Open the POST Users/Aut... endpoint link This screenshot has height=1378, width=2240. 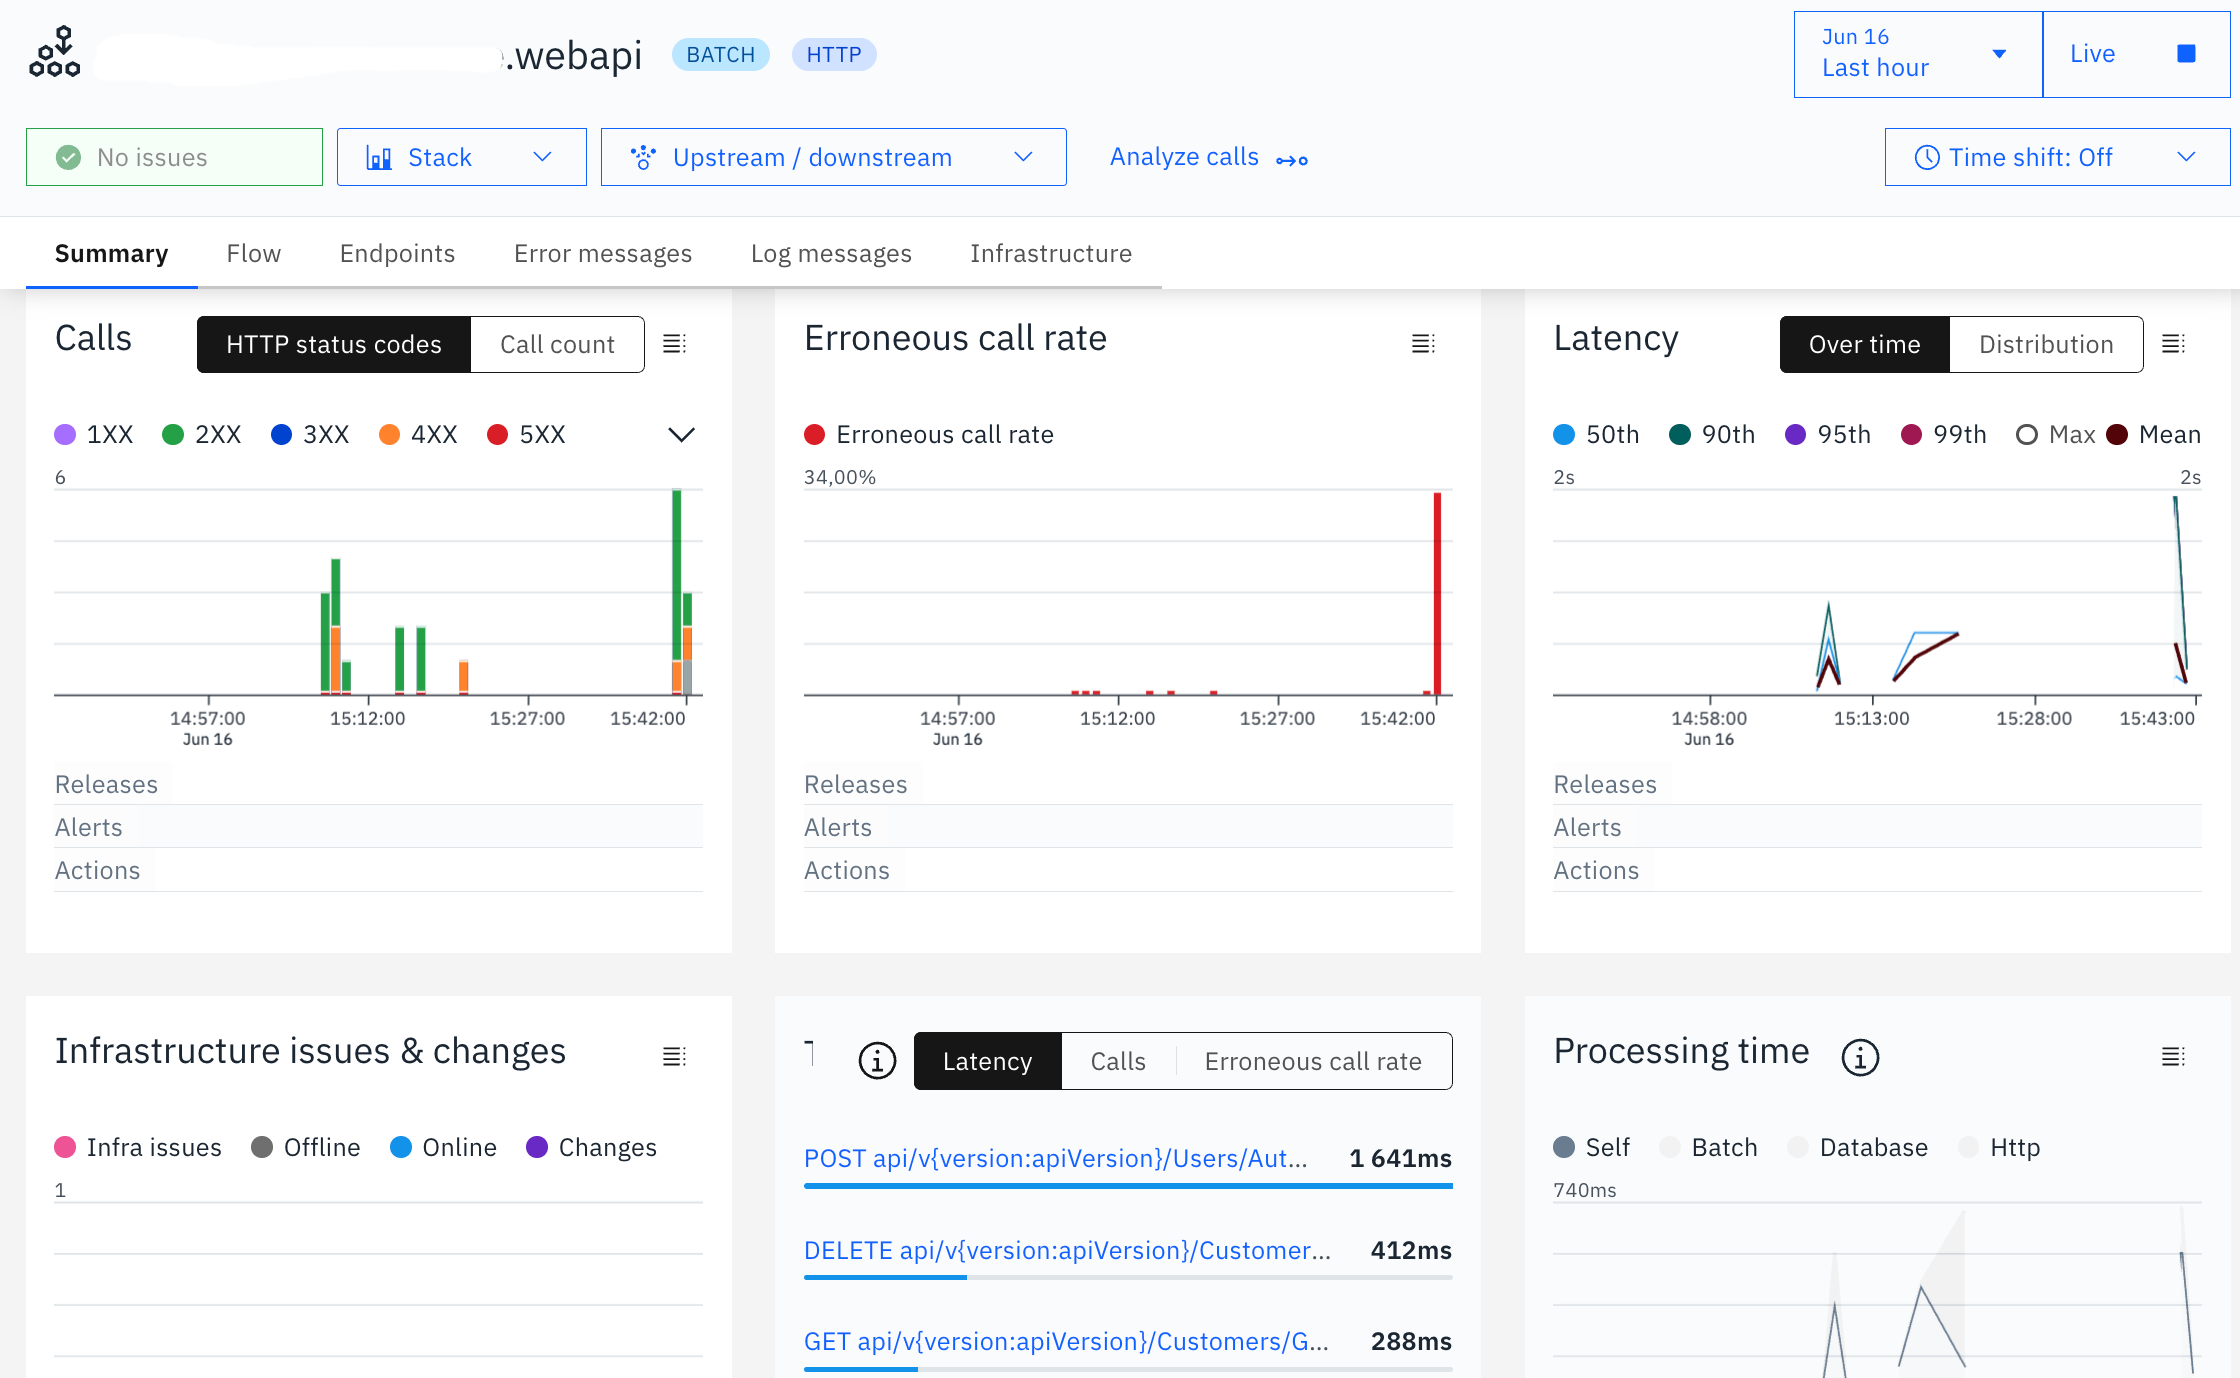pos(1056,1158)
